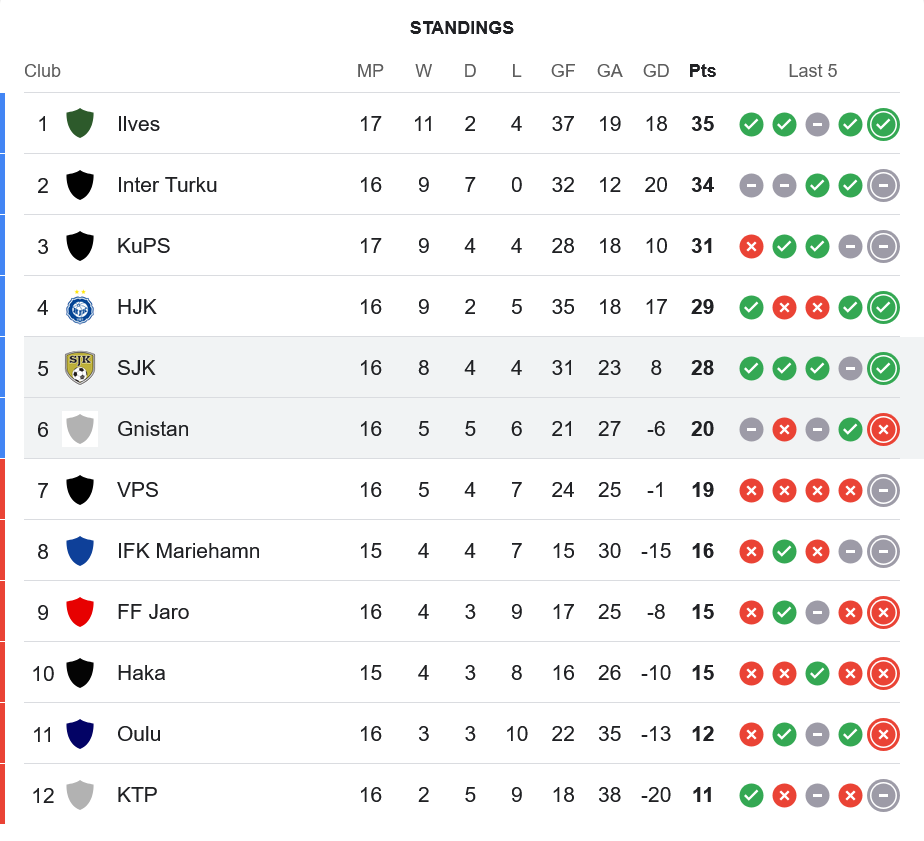Click the HJK club logo
Viewport: 924px width, 841px height.
click(80, 307)
